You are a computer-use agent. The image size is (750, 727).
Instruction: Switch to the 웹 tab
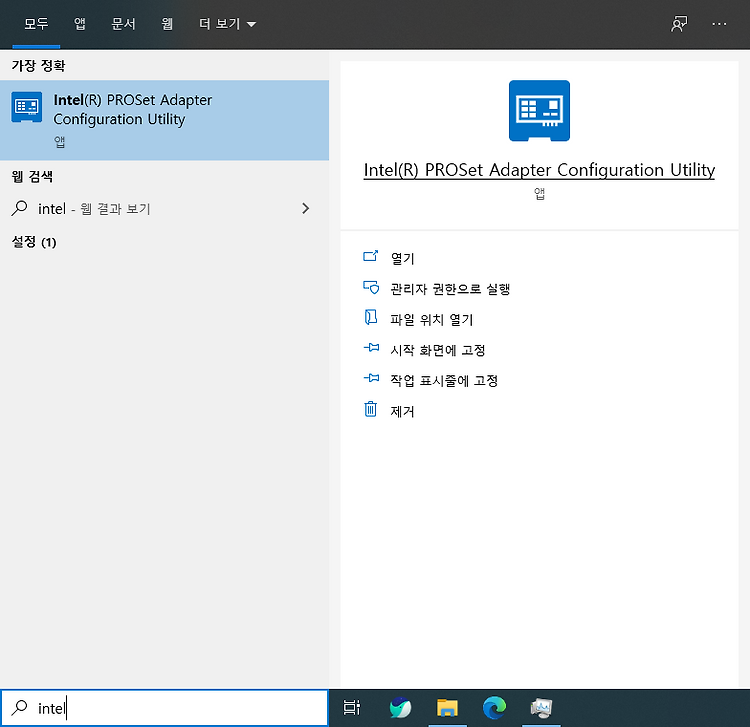166,24
